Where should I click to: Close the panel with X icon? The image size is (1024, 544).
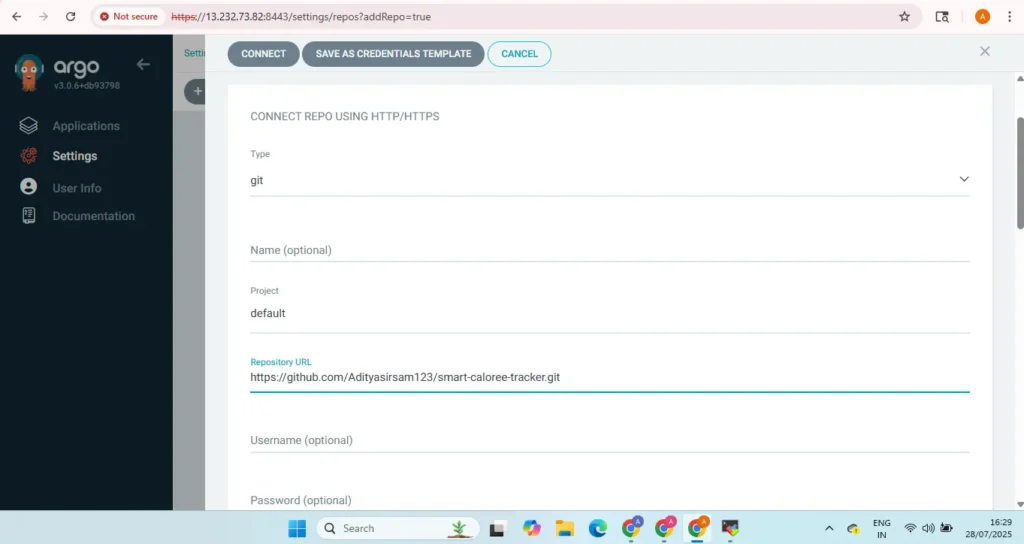(x=984, y=51)
